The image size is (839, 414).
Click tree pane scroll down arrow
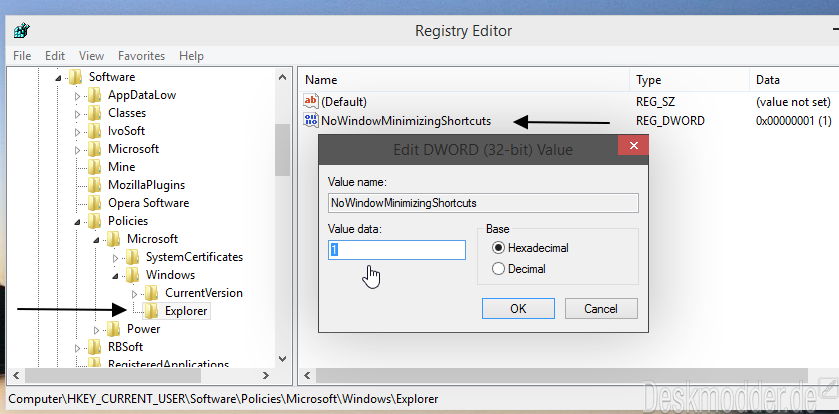click(x=283, y=359)
